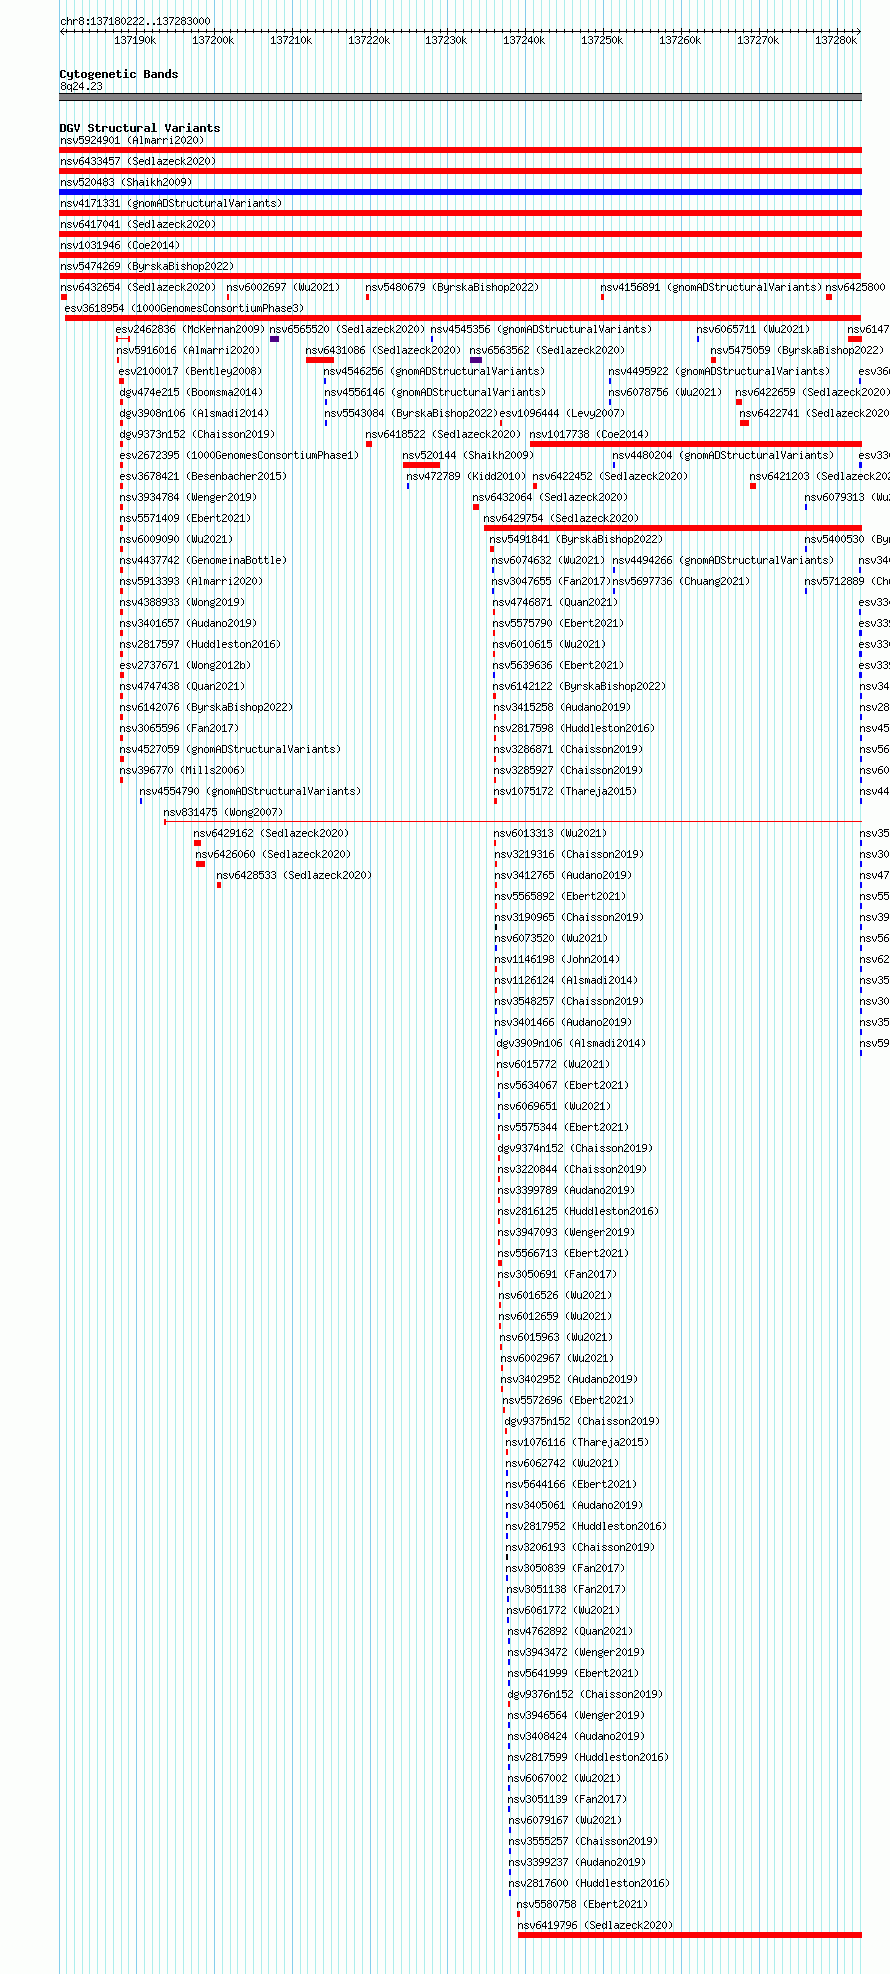Image resolution: width=890 pixels, height=1974 pixels.
Task: Click the 137240k ruler position marker
Action: point(524,40)
